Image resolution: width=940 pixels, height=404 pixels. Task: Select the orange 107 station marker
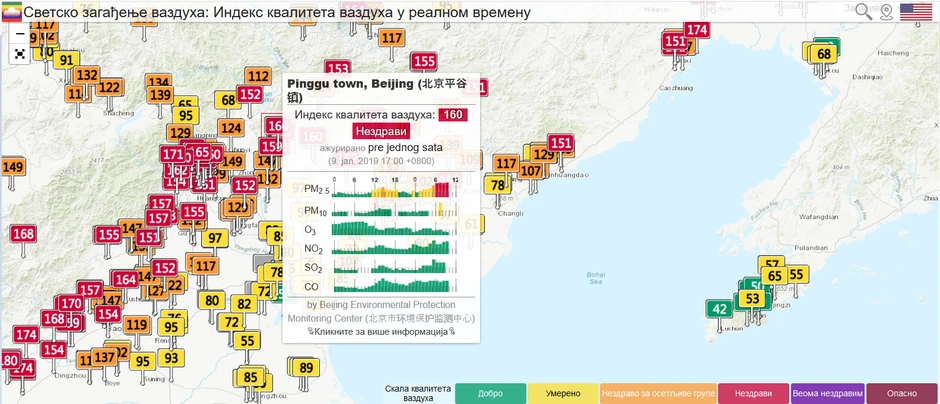click(x=531, y=171)
